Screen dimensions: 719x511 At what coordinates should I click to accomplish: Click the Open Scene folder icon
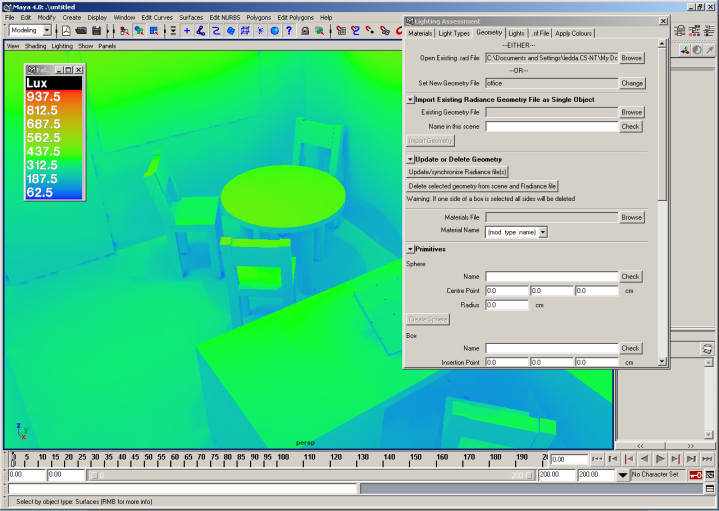(x=81, y=31)
